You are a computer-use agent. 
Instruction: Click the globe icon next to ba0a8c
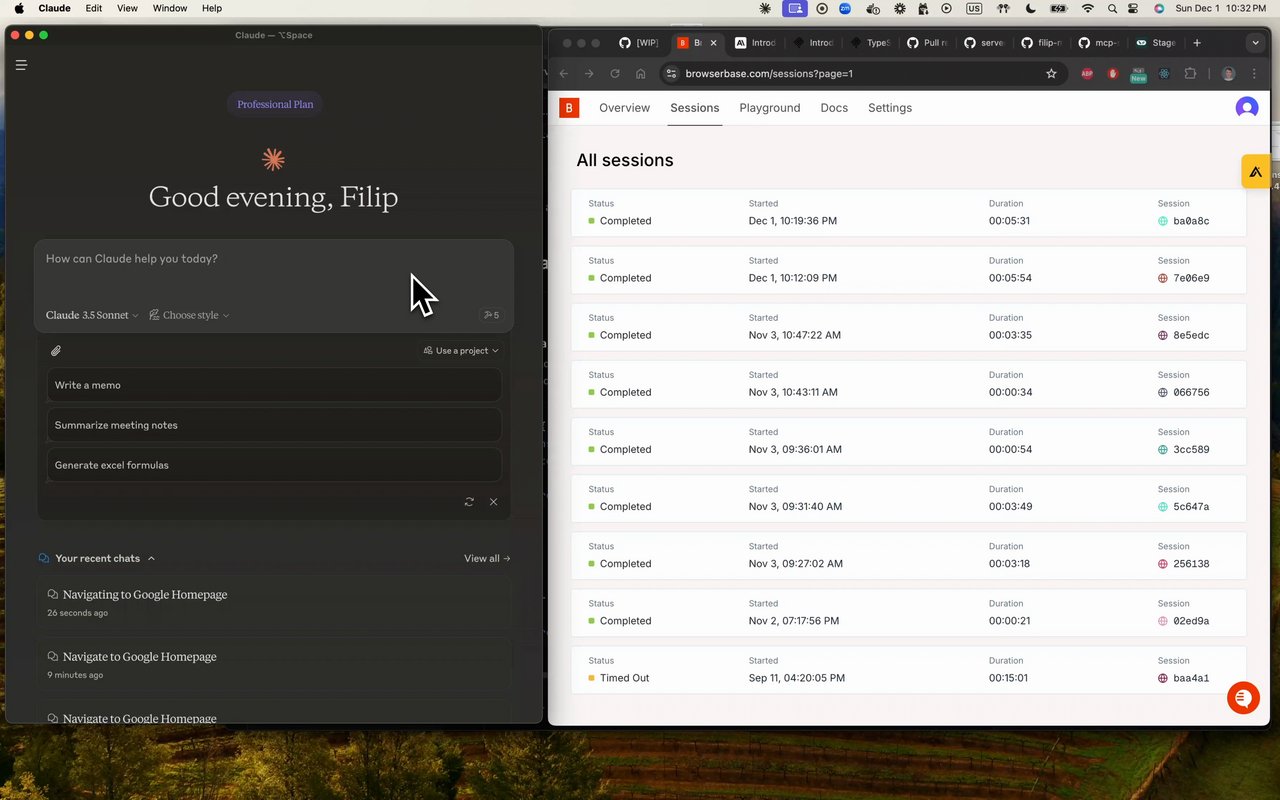tap(1163, 221)
